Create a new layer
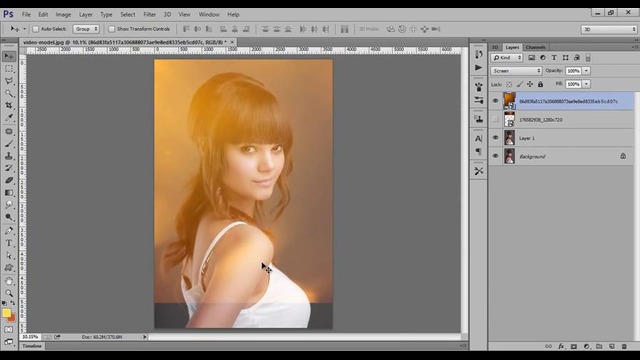The image size is (640, 360). [x=611, y=346]
